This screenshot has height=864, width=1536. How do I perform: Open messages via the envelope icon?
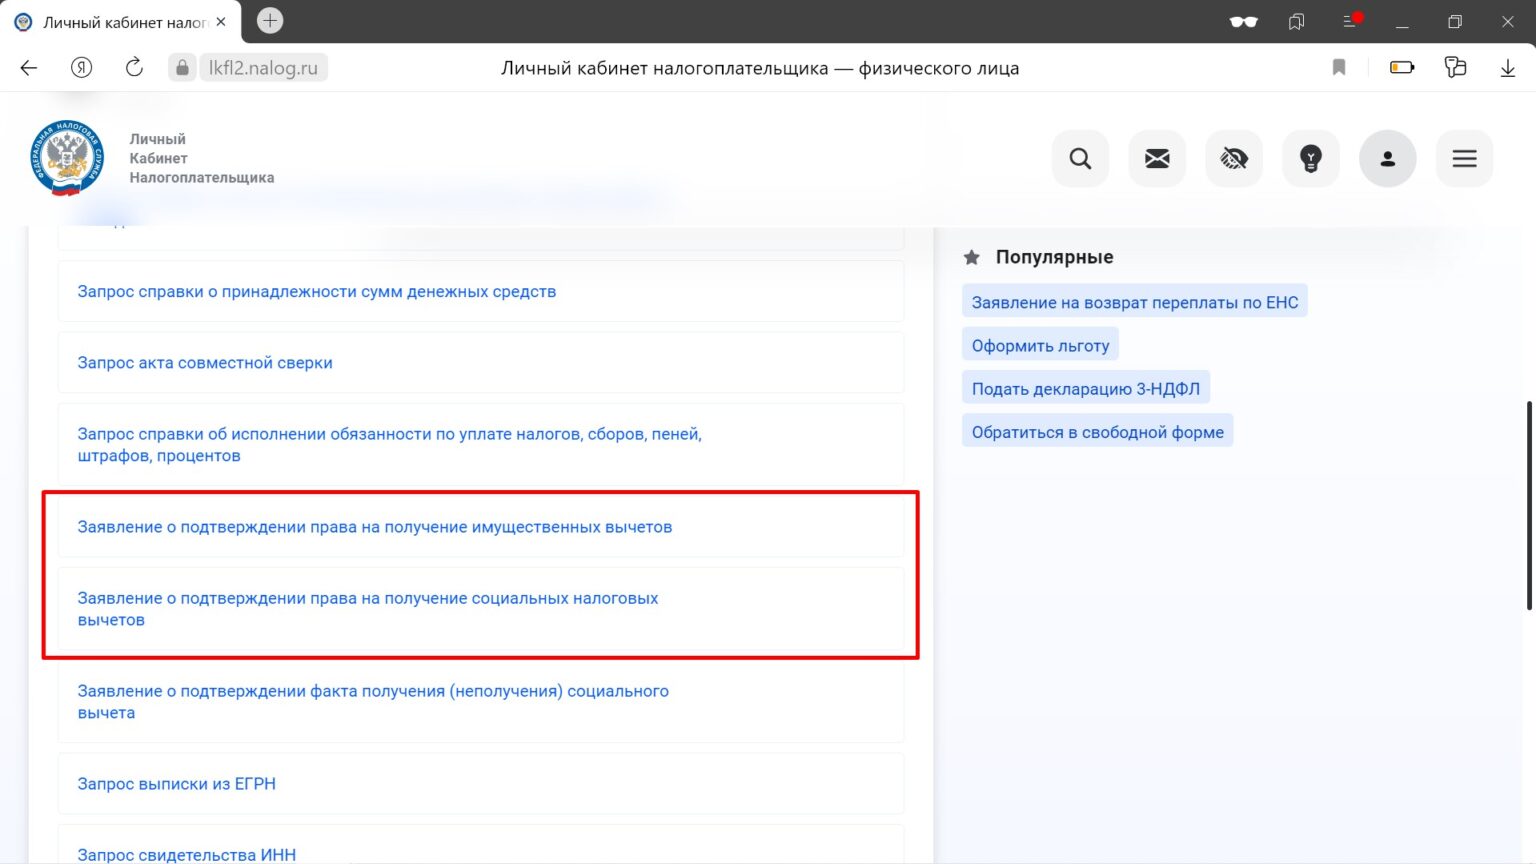pos(1157,158)
